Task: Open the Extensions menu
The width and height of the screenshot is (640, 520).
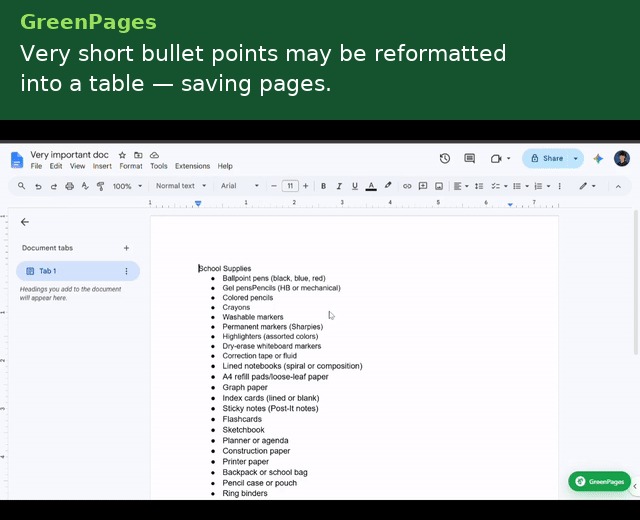Action: tap(193, 166)
